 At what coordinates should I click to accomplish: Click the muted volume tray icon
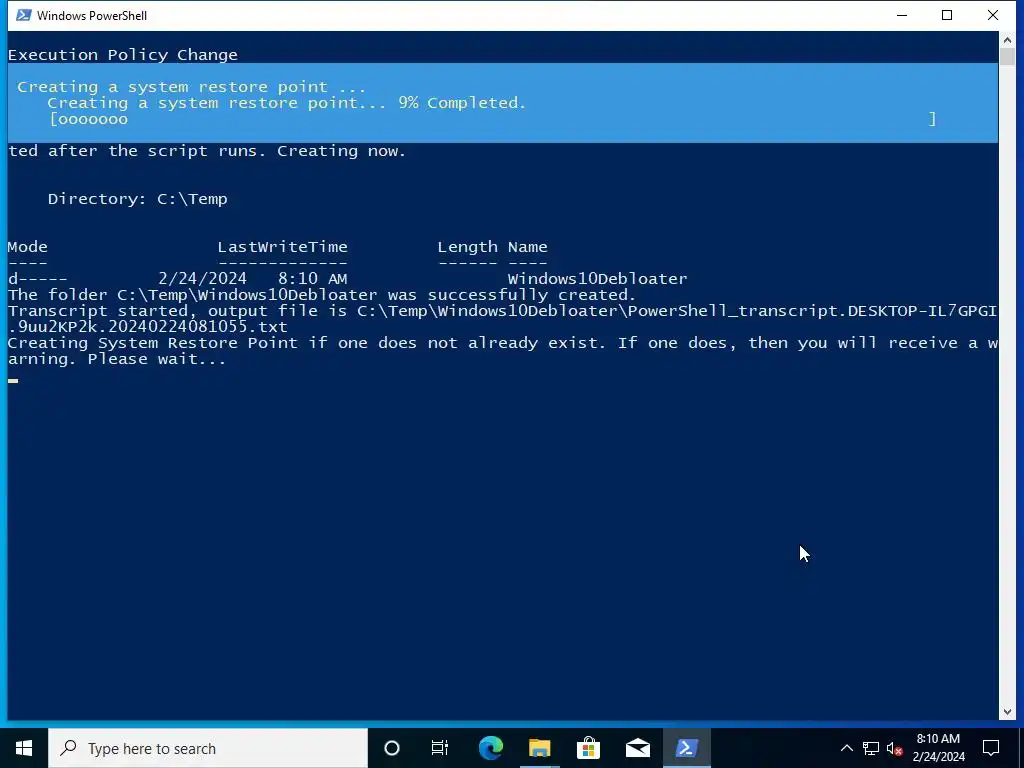coord(895,748)
